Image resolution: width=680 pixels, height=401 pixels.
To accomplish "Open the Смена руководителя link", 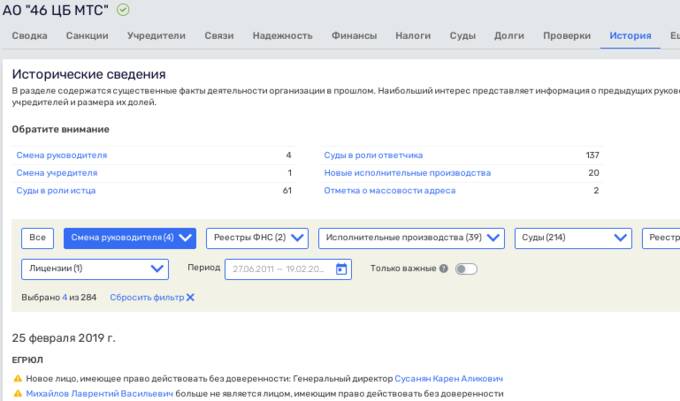I will tap(62, 155).
